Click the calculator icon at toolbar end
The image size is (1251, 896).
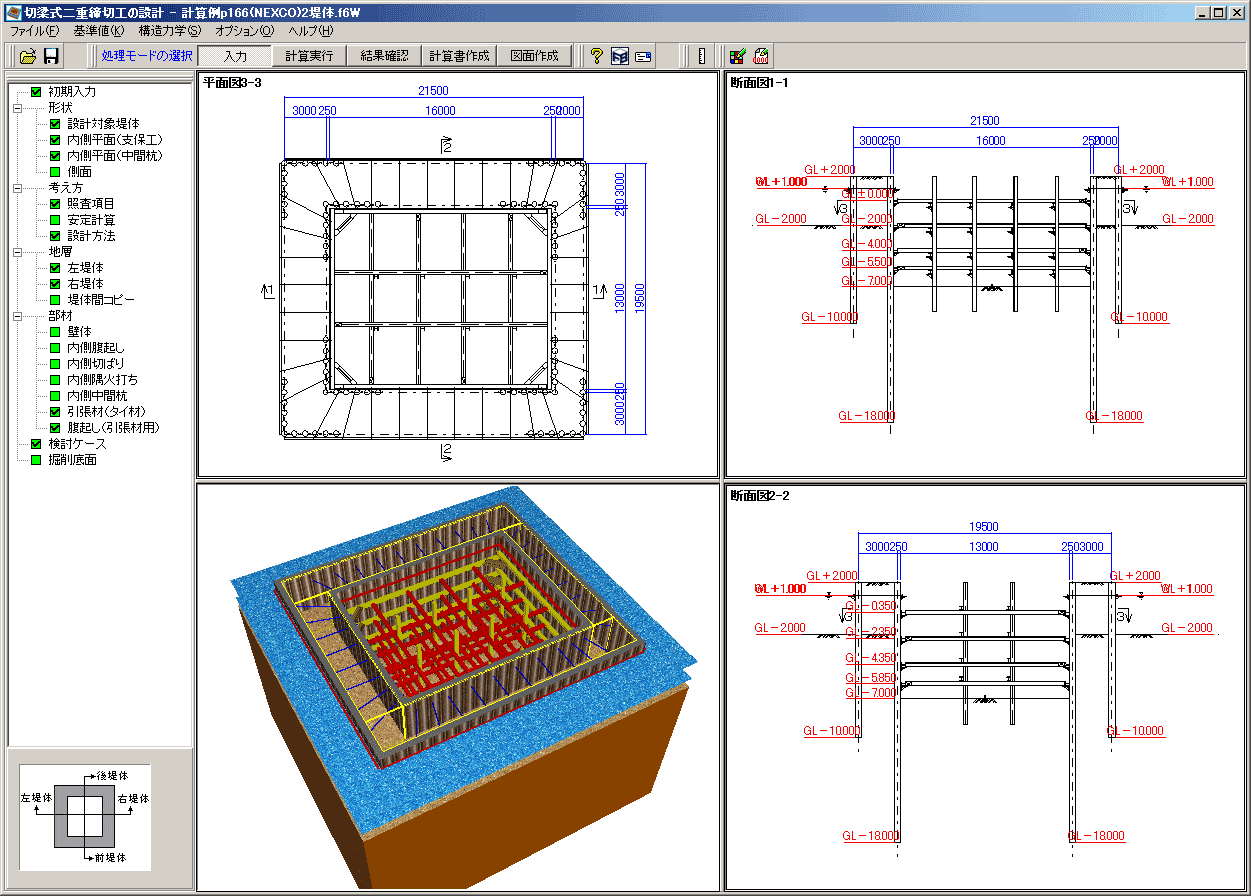(761, 56)
